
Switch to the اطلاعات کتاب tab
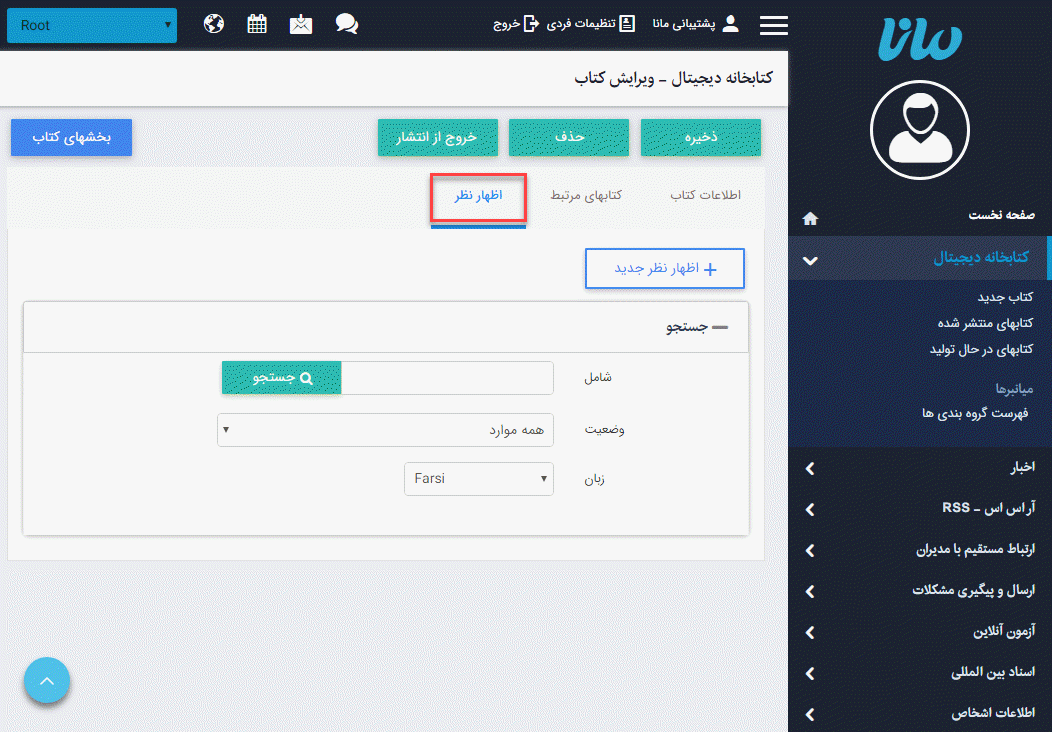[x=705, y=197]
